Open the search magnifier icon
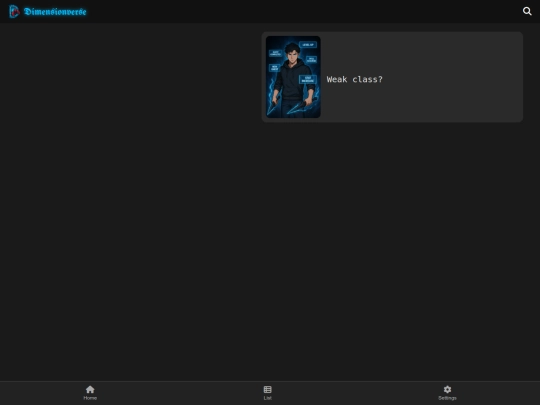540x405 pixels. coord(527,11)
